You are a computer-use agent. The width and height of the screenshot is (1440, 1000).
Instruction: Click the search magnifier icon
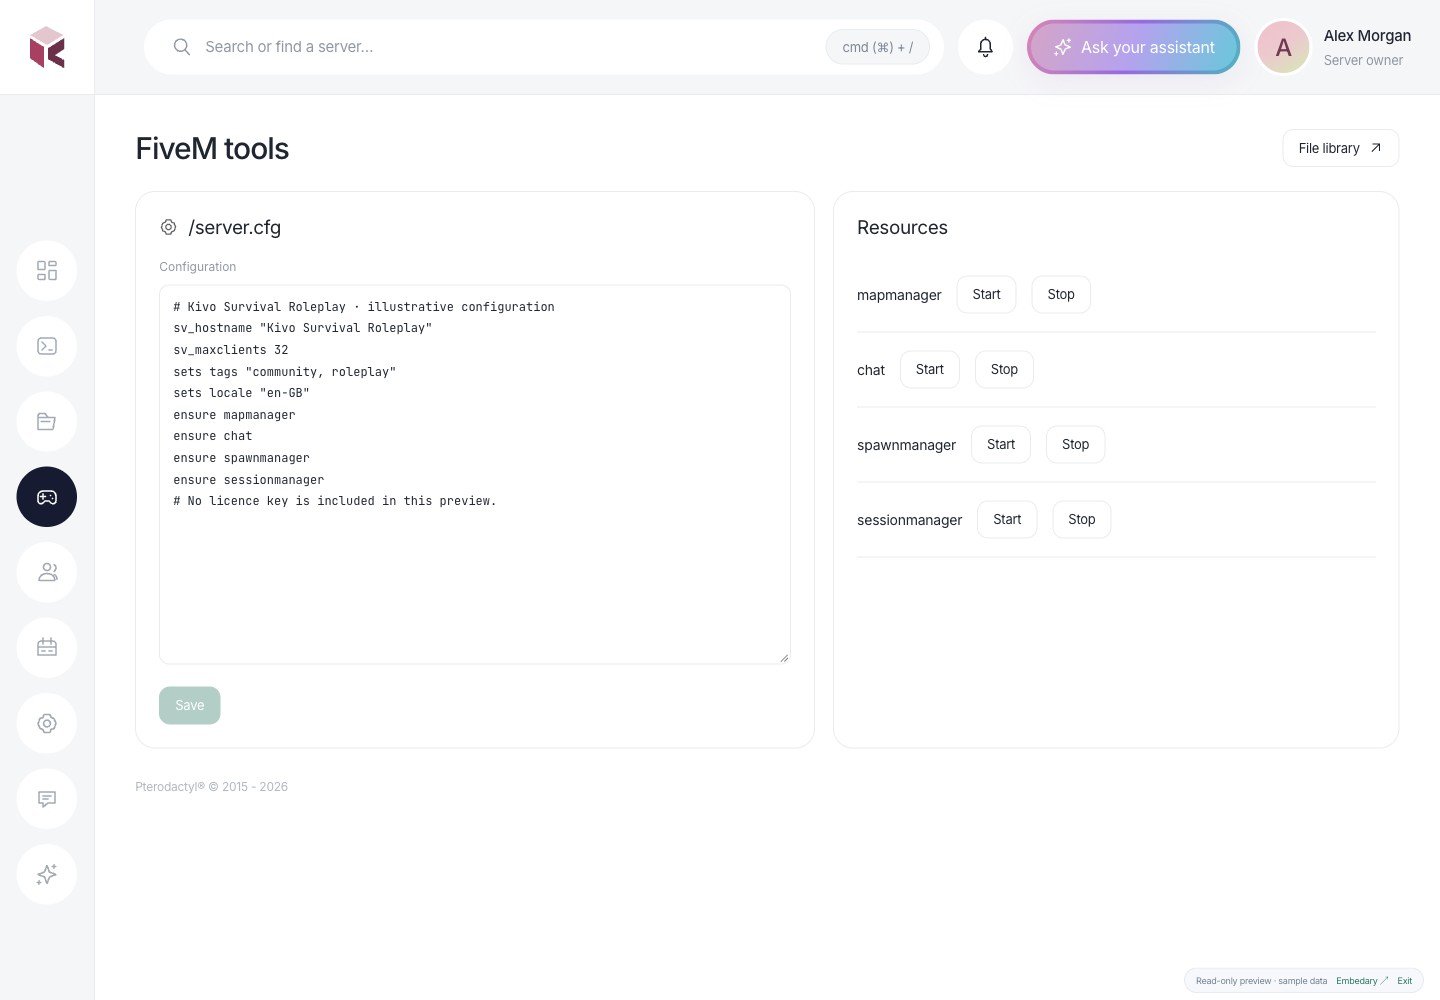click(x=182, y=47)
